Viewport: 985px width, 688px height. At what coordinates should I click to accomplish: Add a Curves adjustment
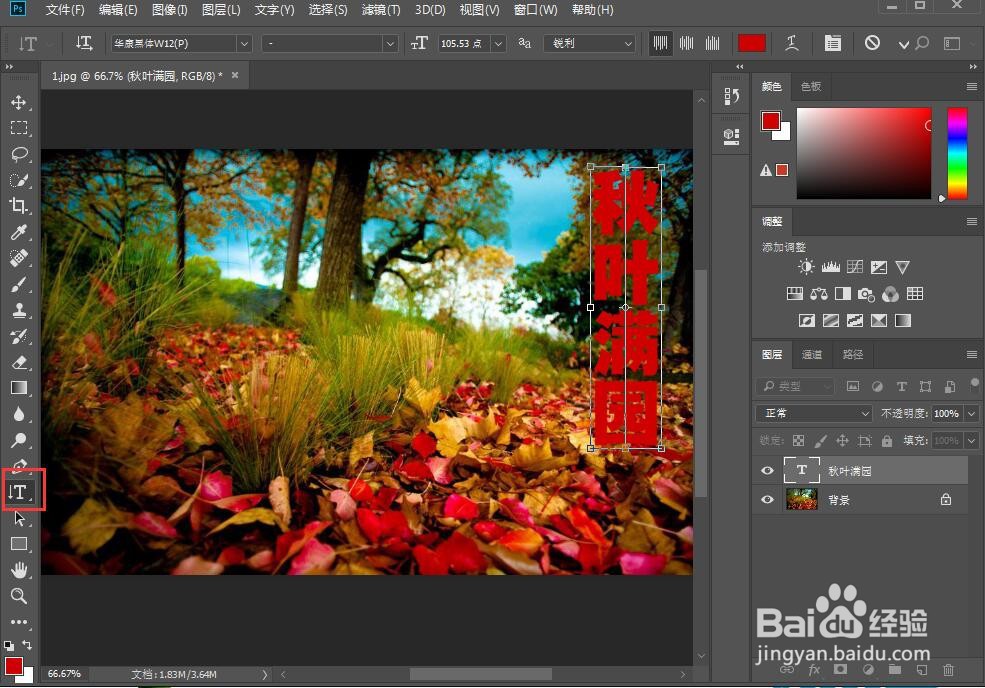coord(855,267)
